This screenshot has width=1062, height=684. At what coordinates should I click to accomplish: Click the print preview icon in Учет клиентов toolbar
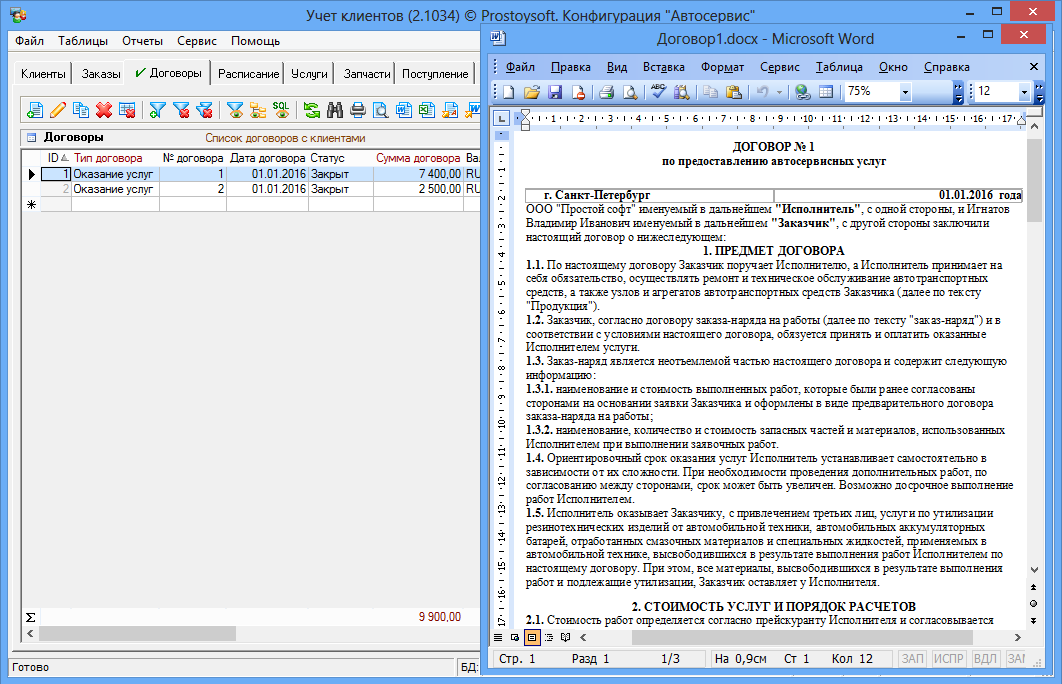click(x=381, y=110)
